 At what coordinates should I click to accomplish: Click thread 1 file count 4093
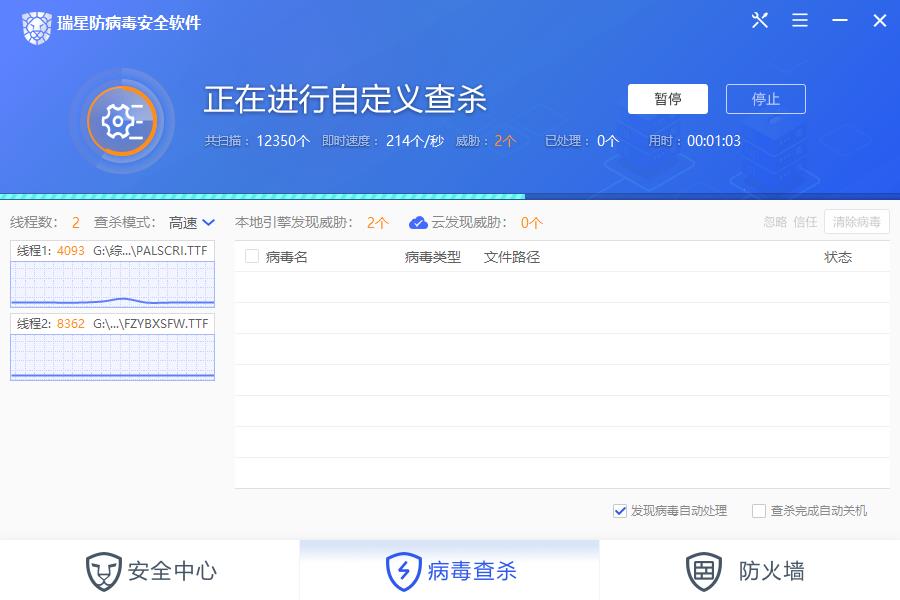point(71,250)
